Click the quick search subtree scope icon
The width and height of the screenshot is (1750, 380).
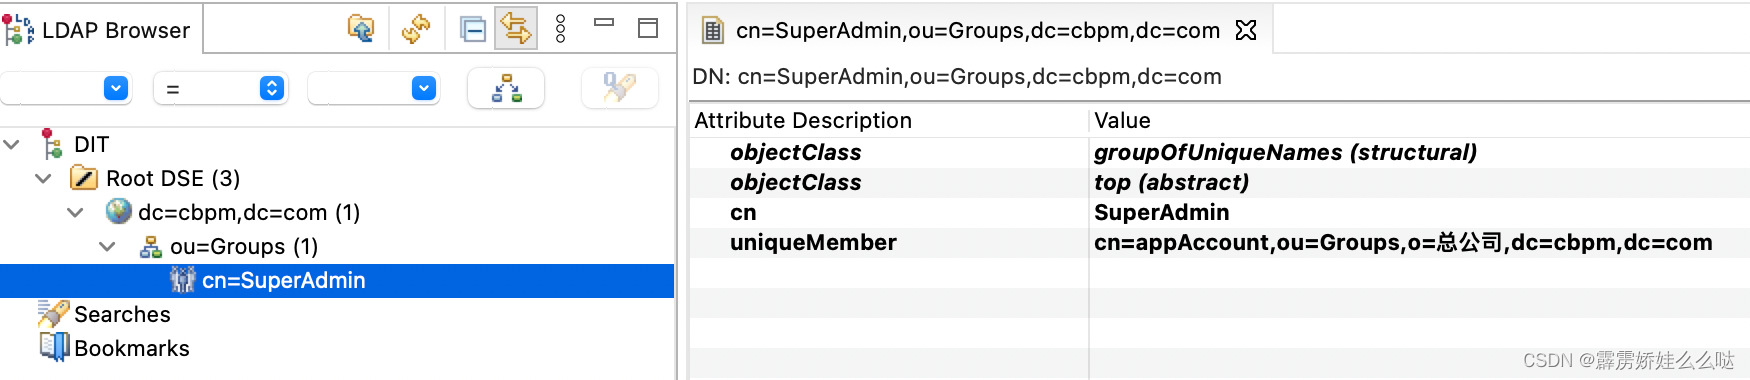507,89
